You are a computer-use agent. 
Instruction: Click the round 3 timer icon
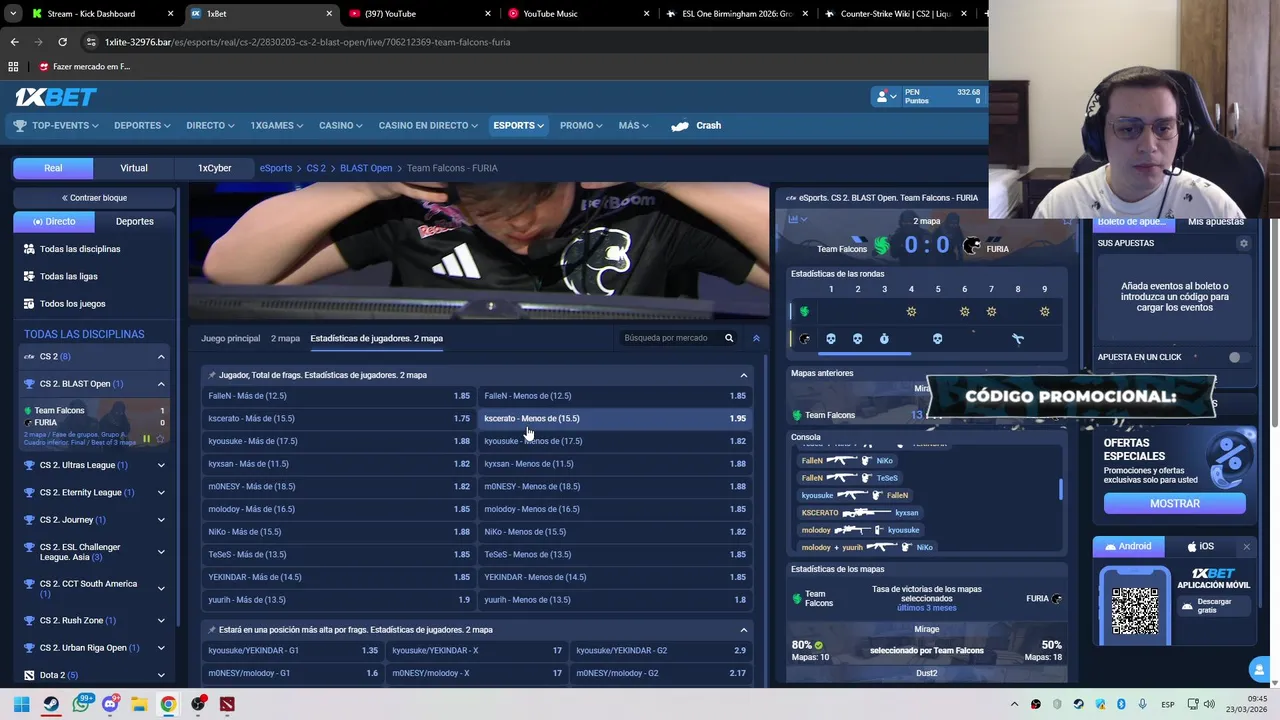[x=884, y=339]
